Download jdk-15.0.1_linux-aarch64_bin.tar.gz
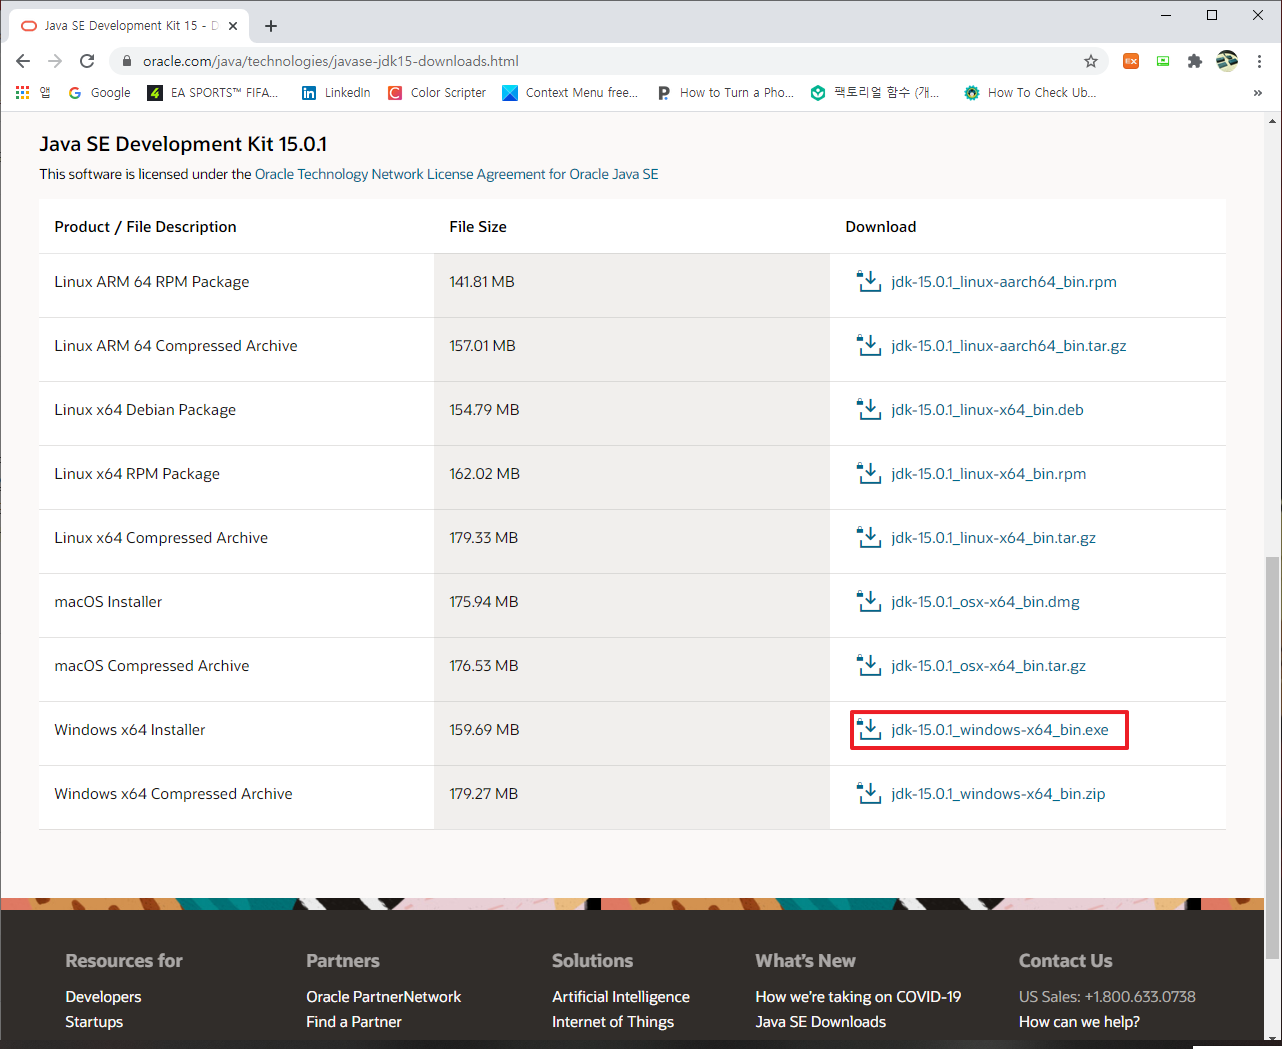The image size is (1282, 1049). pyautogui.click(x=1008, y=346)
